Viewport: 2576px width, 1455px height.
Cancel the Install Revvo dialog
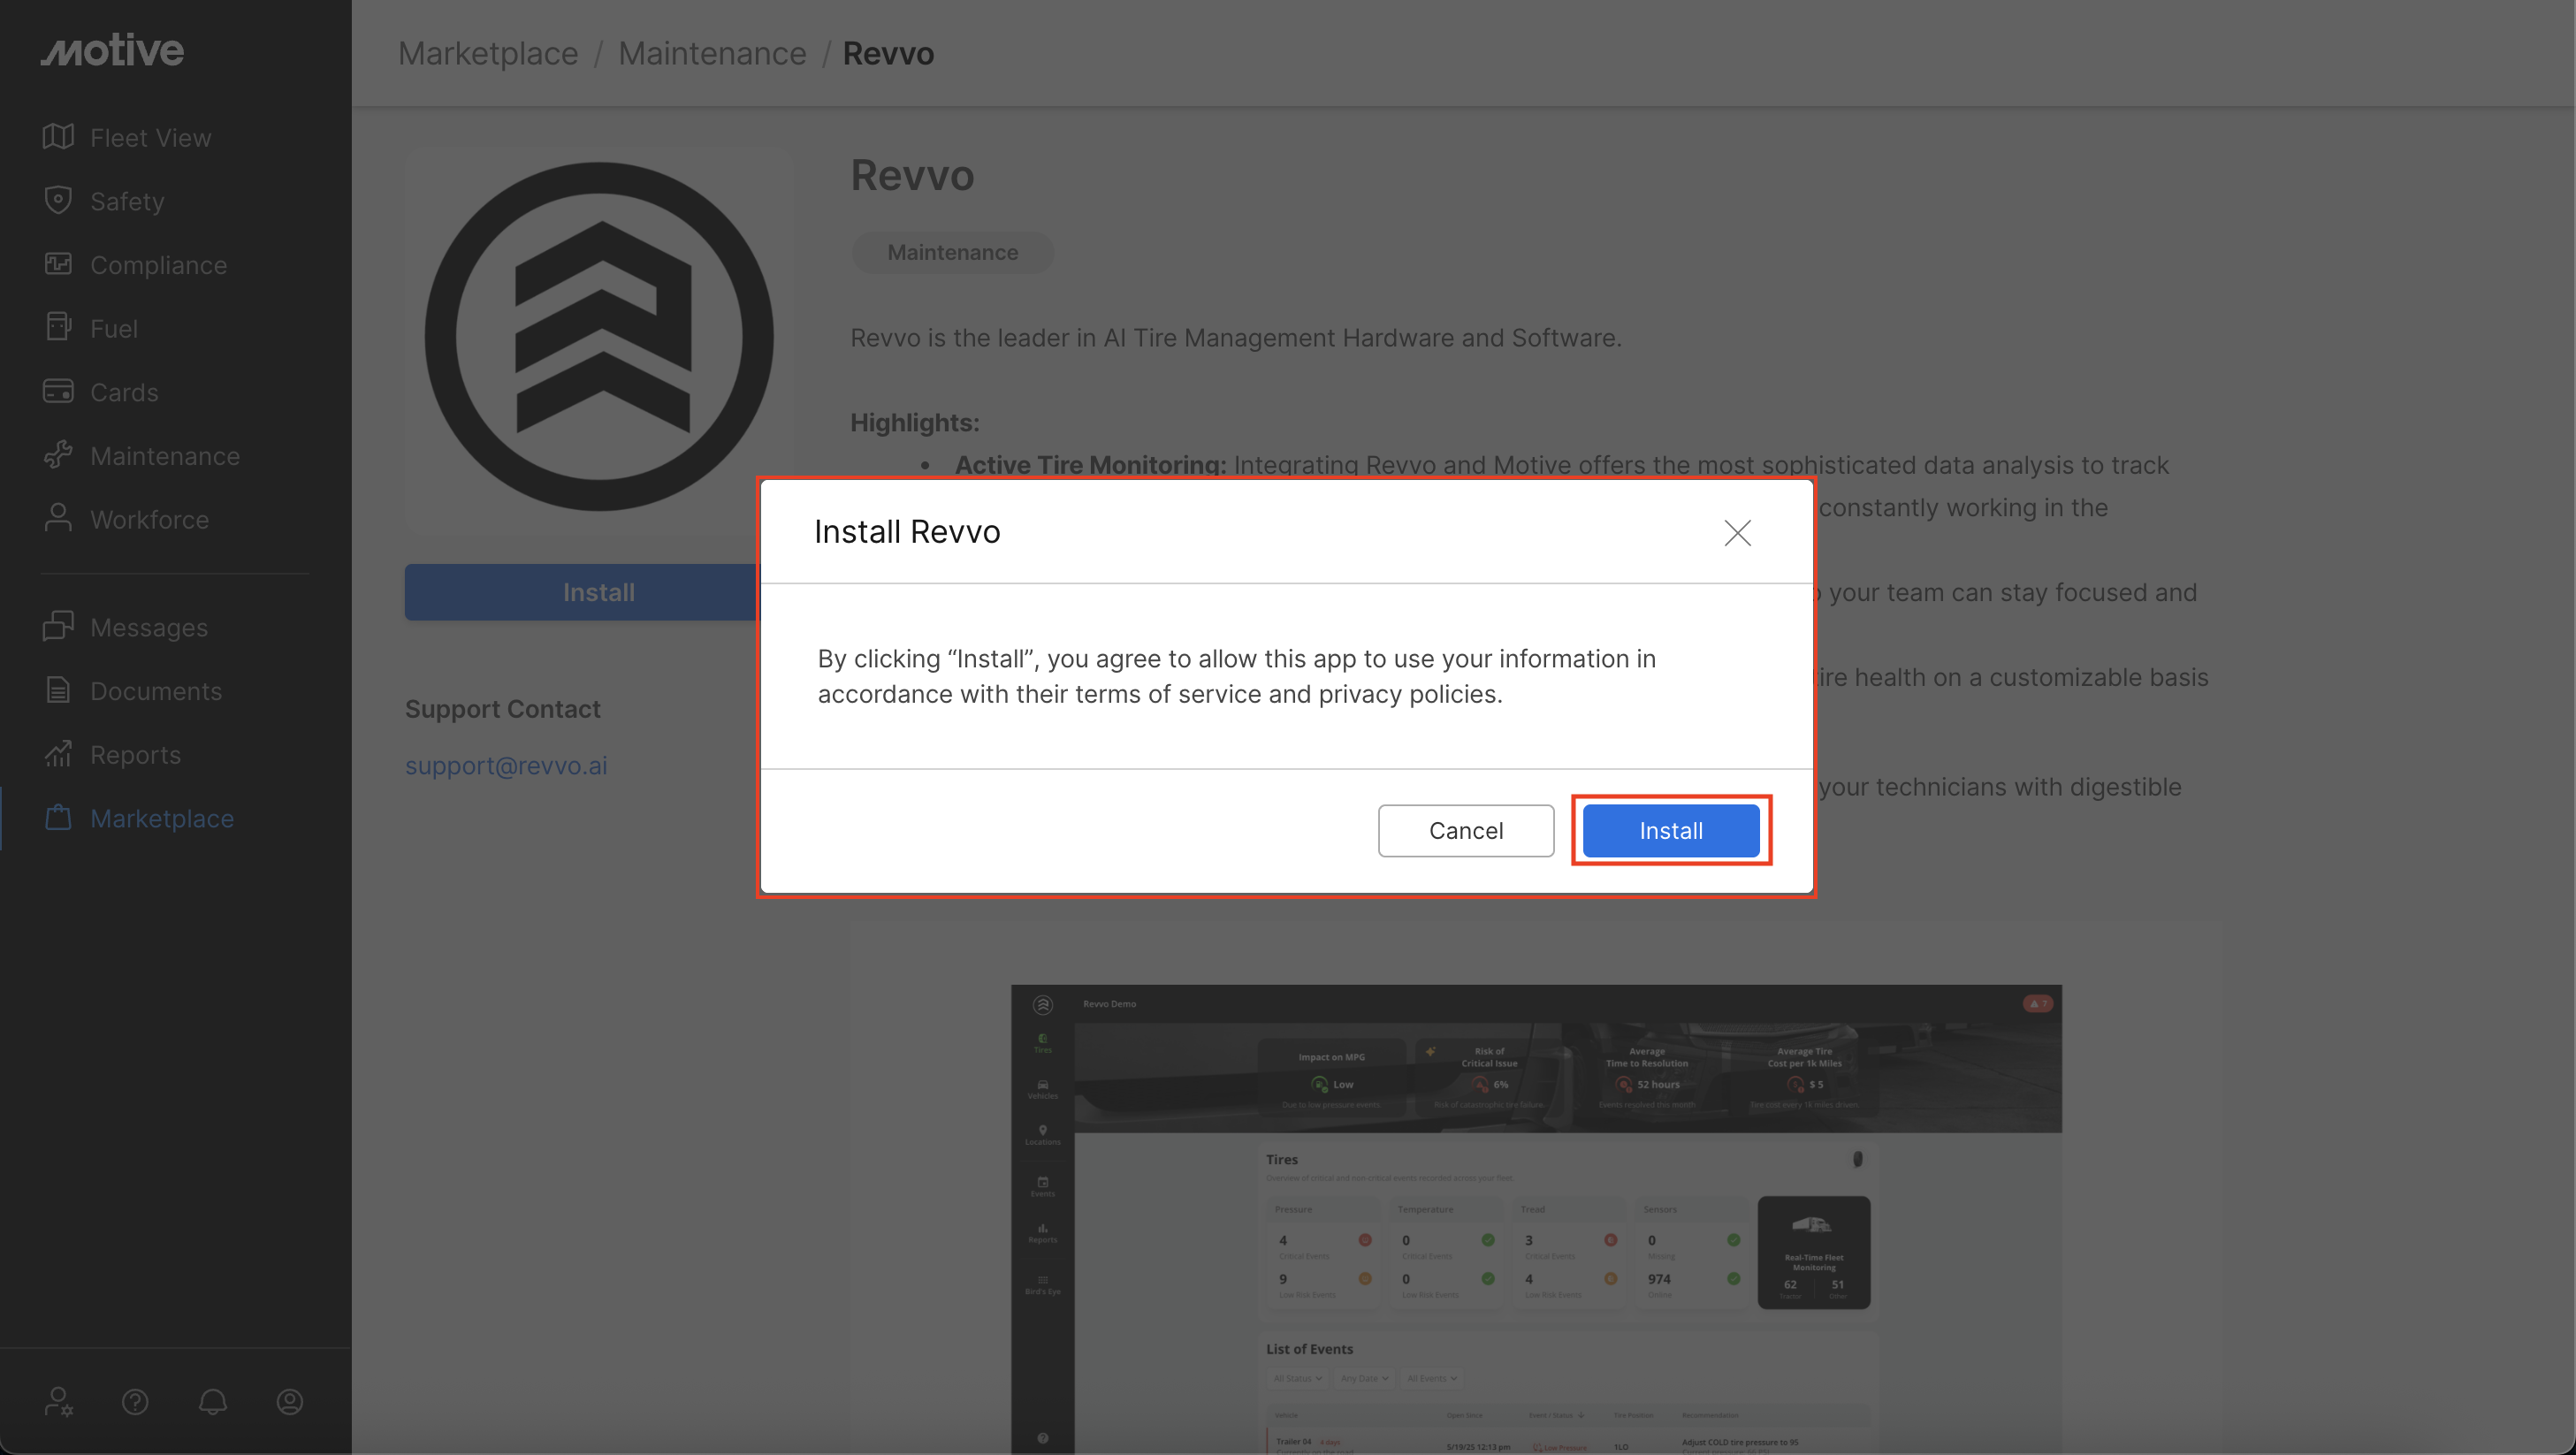click(x=1466, y=831)
